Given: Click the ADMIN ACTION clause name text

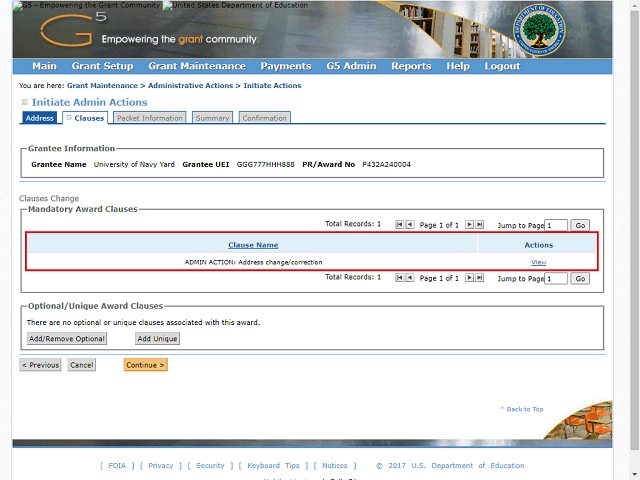Looking at the screenshot, I should coord(253,262).
